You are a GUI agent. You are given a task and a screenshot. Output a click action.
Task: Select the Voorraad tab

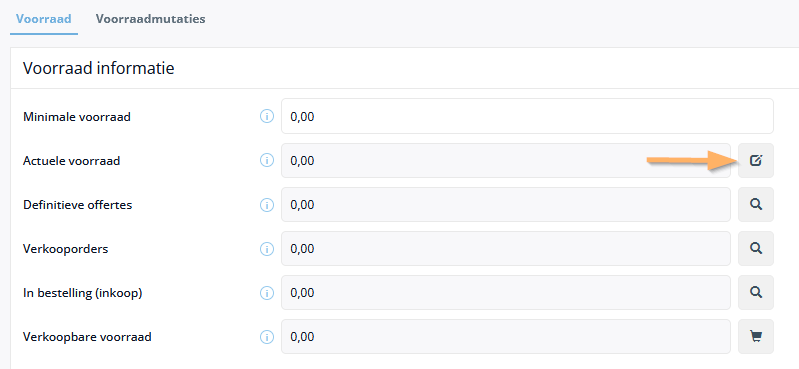43,19
